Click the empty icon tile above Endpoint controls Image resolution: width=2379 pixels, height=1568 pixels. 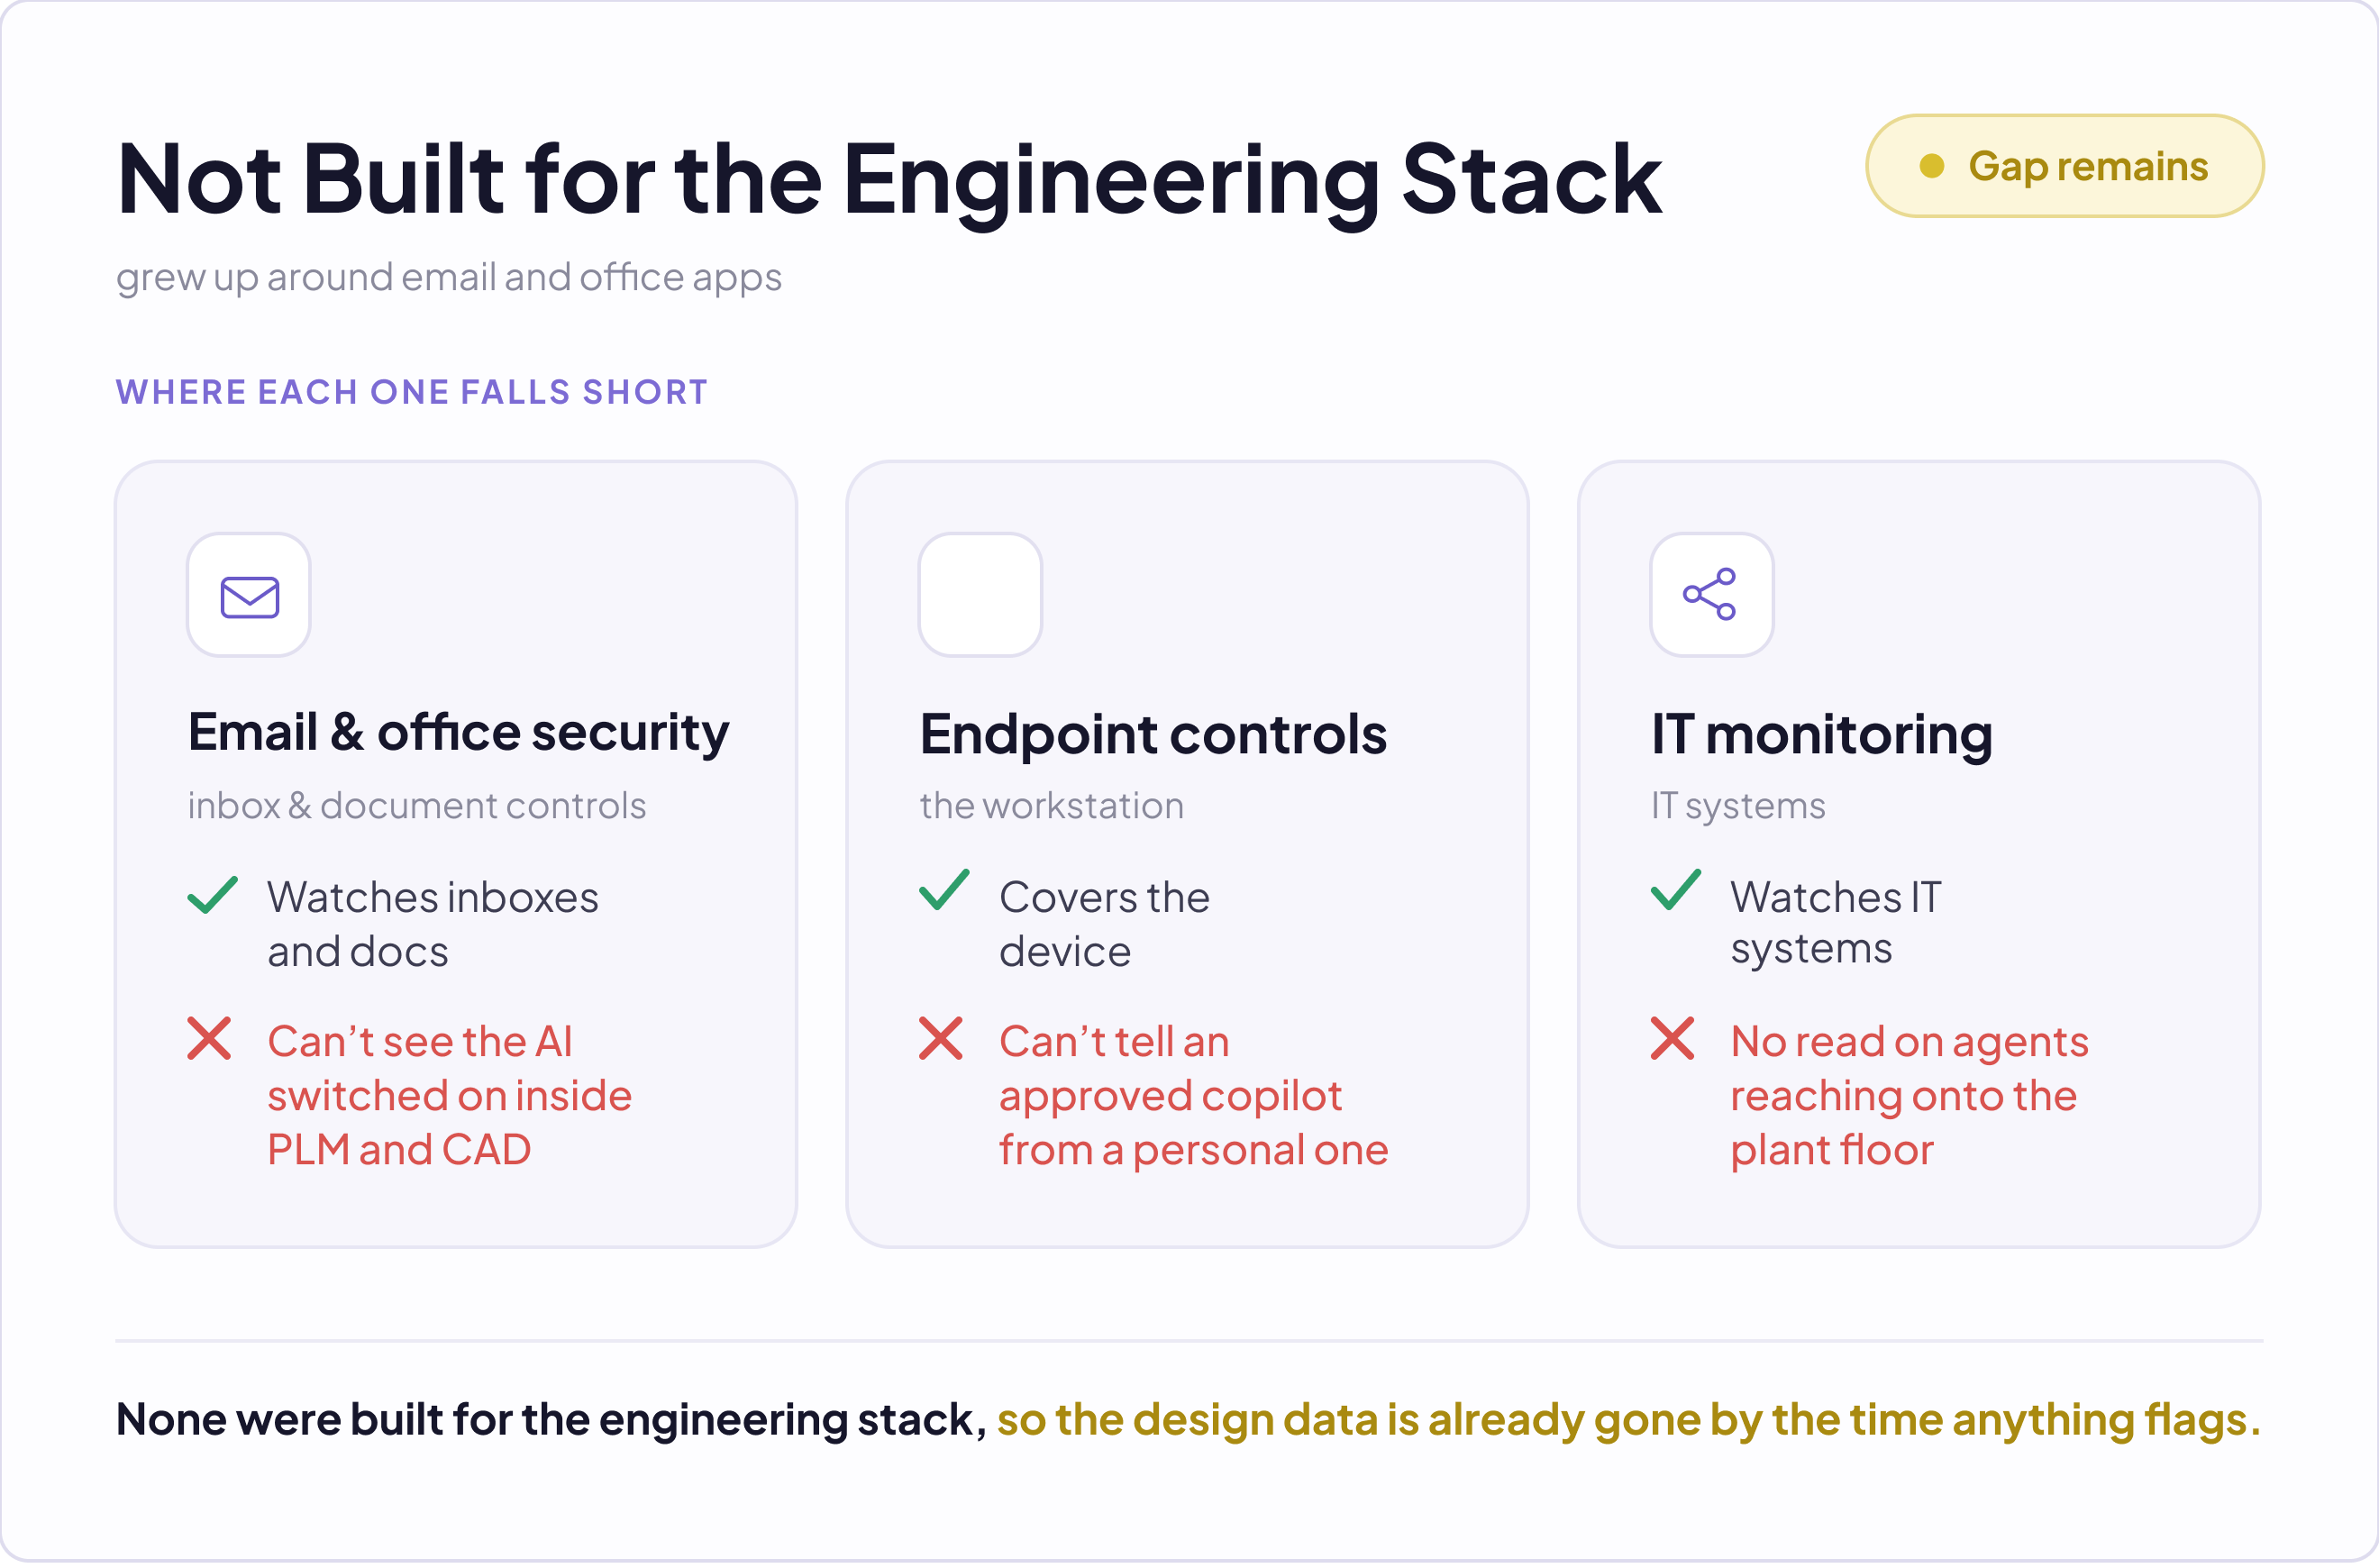[980, 595]
